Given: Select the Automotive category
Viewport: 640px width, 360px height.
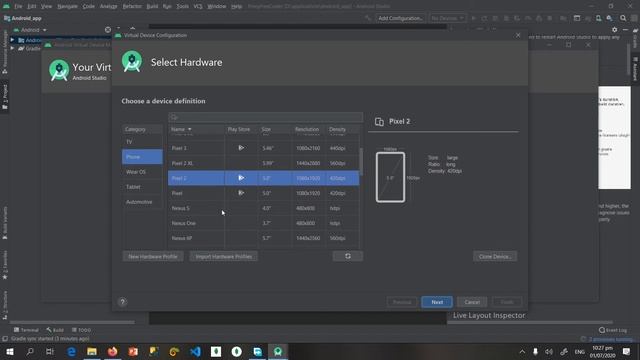Looking at the screenshot, I should (x=142, y=202).
